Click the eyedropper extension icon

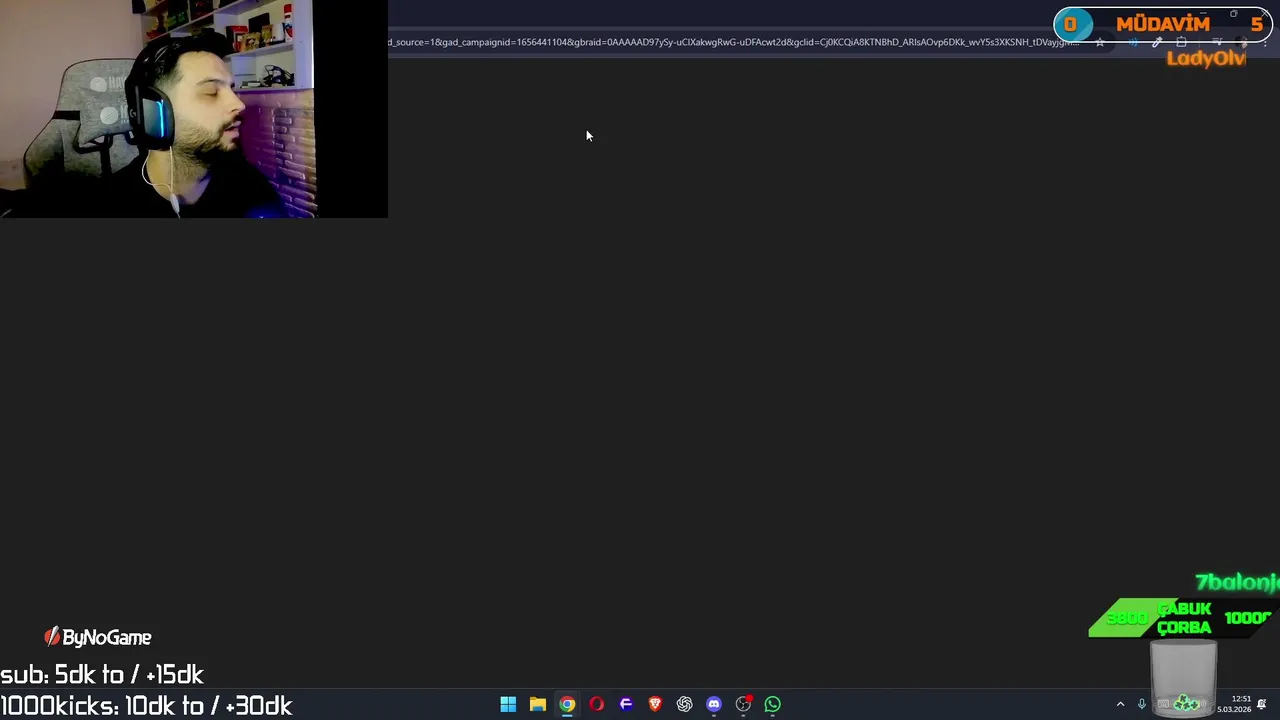(x=1157, y=42)
